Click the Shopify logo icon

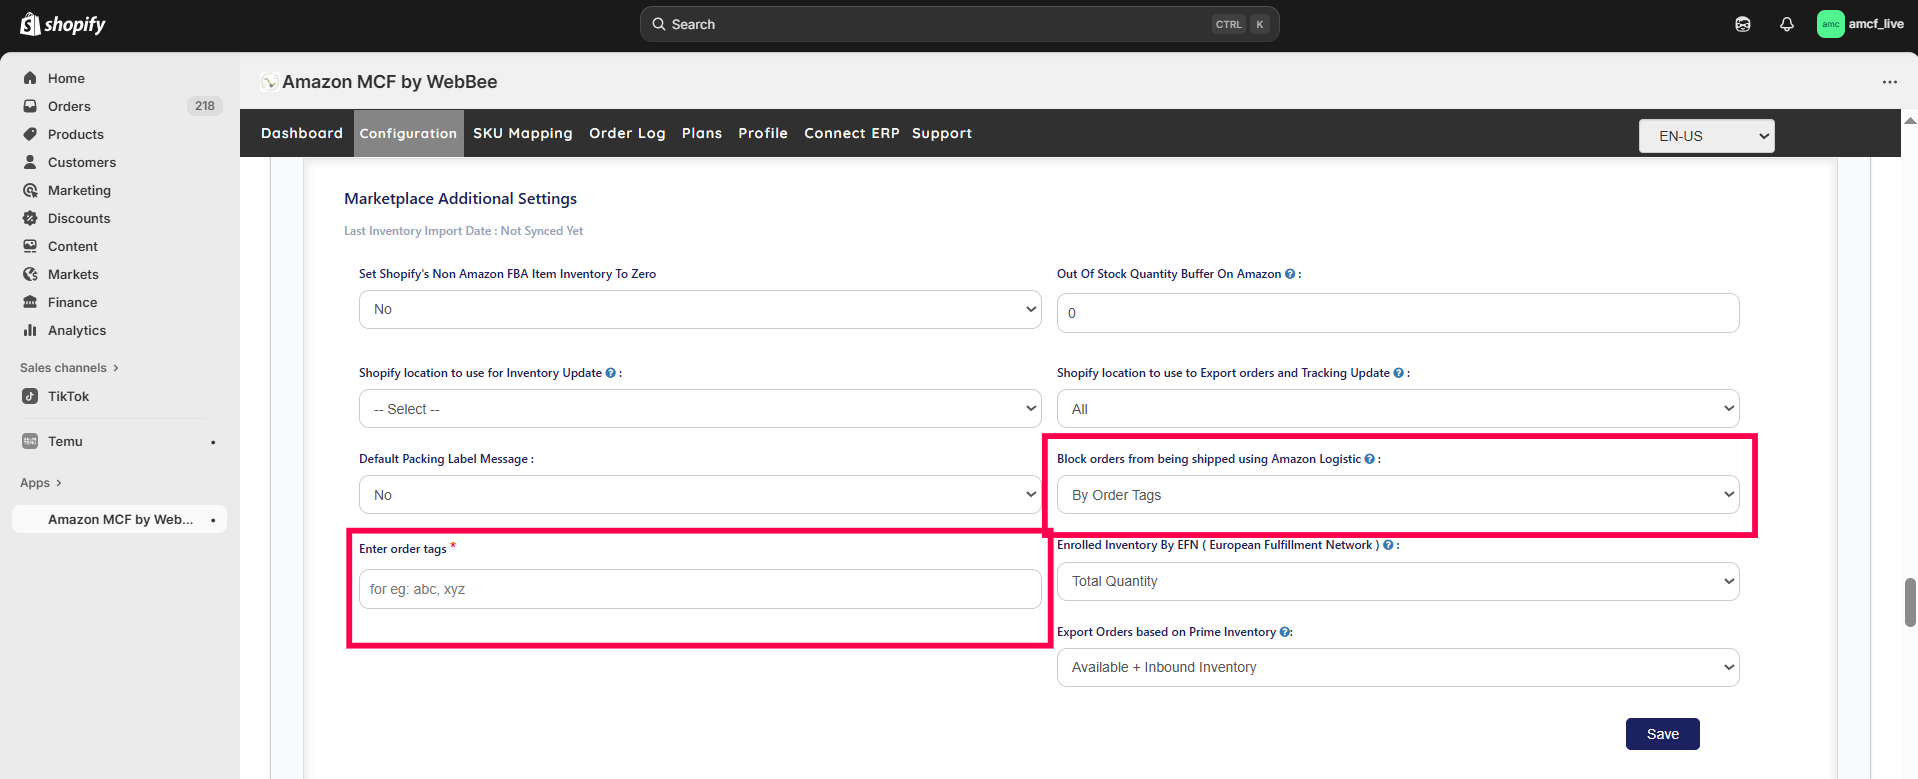30,24
